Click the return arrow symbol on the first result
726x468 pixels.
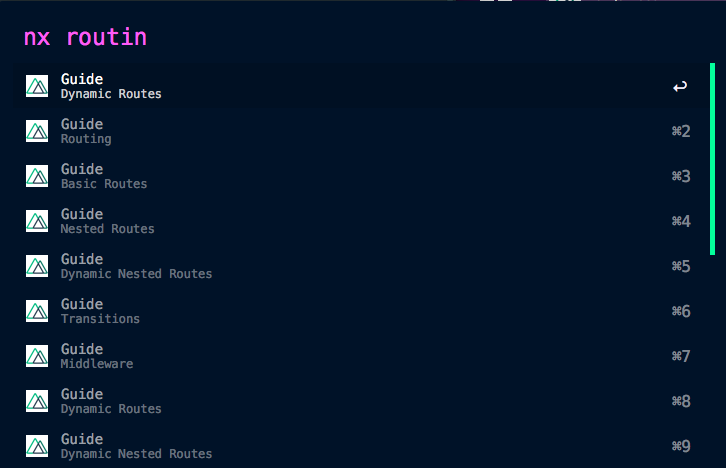click(680, 87)
